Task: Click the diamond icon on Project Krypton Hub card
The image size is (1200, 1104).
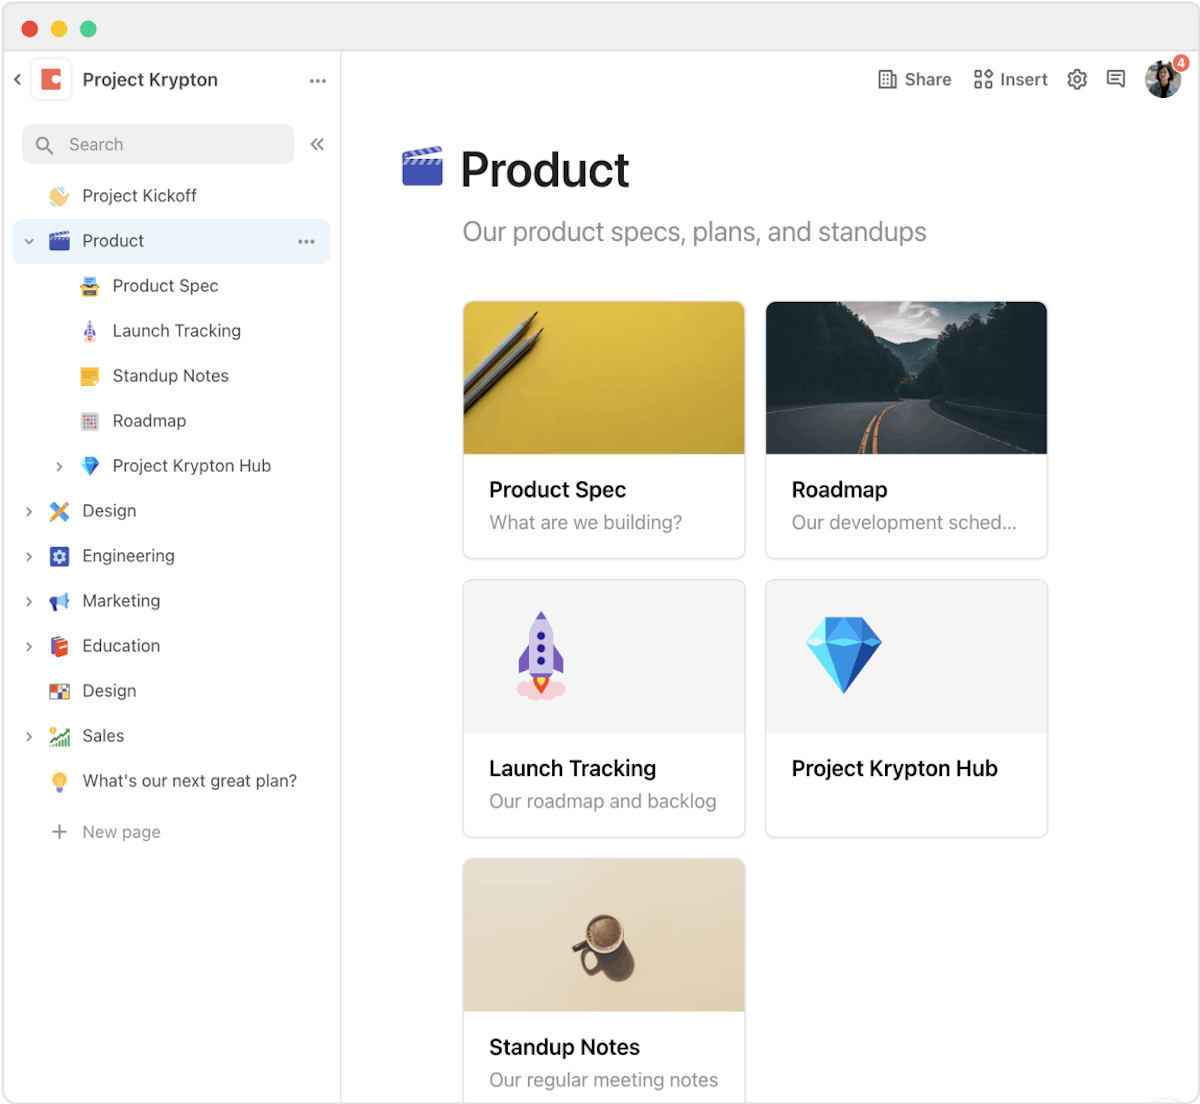Action: (844, 655)
